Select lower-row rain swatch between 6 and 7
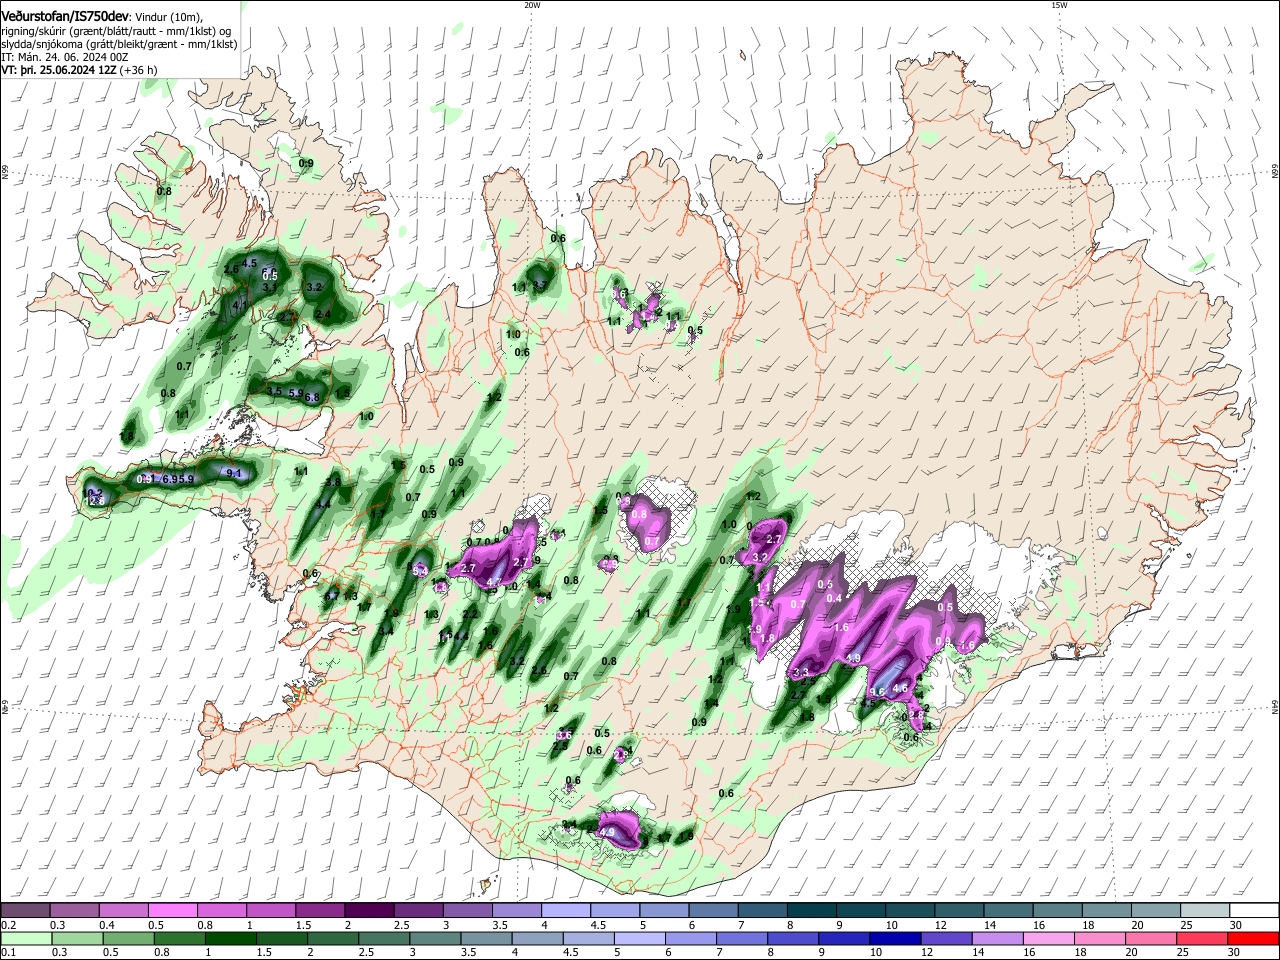 691,938
